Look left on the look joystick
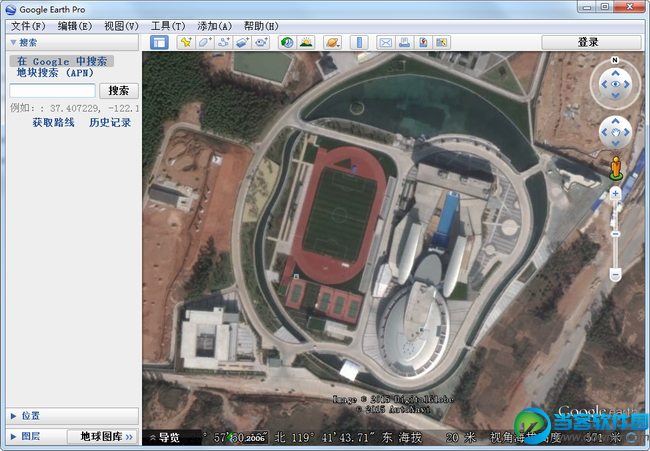This screenshot has width=650, height=451. [x=604, y=85]
